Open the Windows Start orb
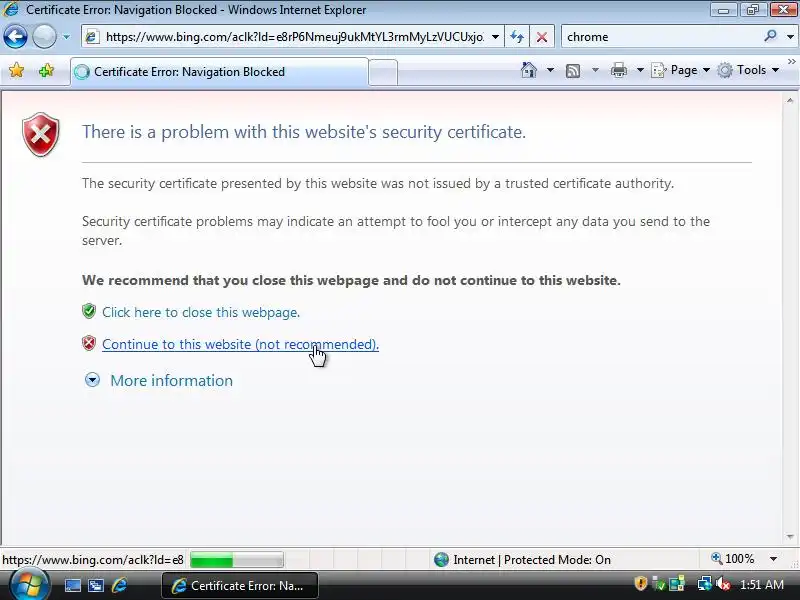This screenshot has width=800, height=600. [29, 585]
